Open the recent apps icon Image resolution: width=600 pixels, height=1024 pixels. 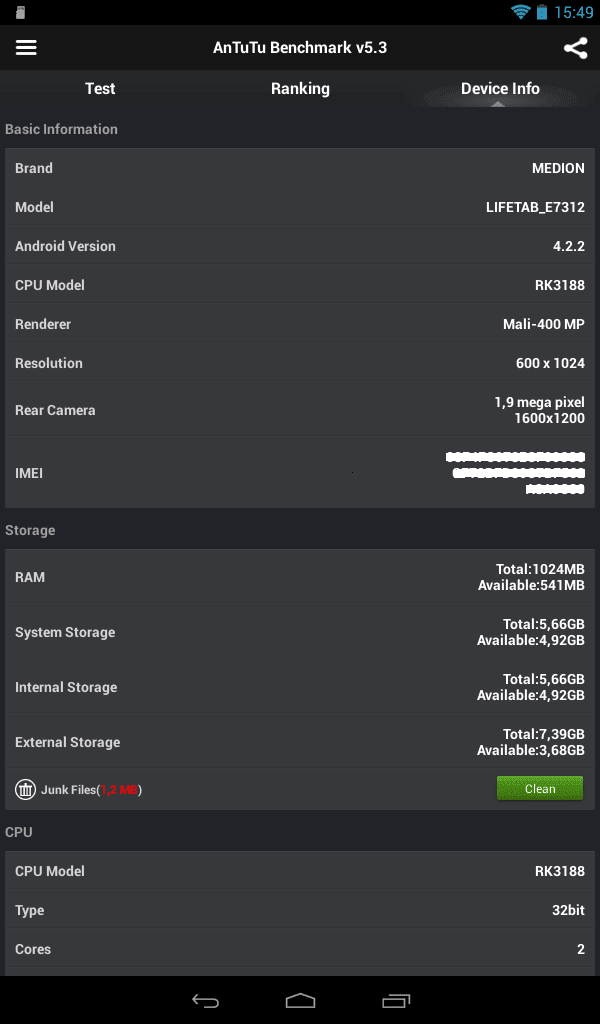[x=396, y=1000]
